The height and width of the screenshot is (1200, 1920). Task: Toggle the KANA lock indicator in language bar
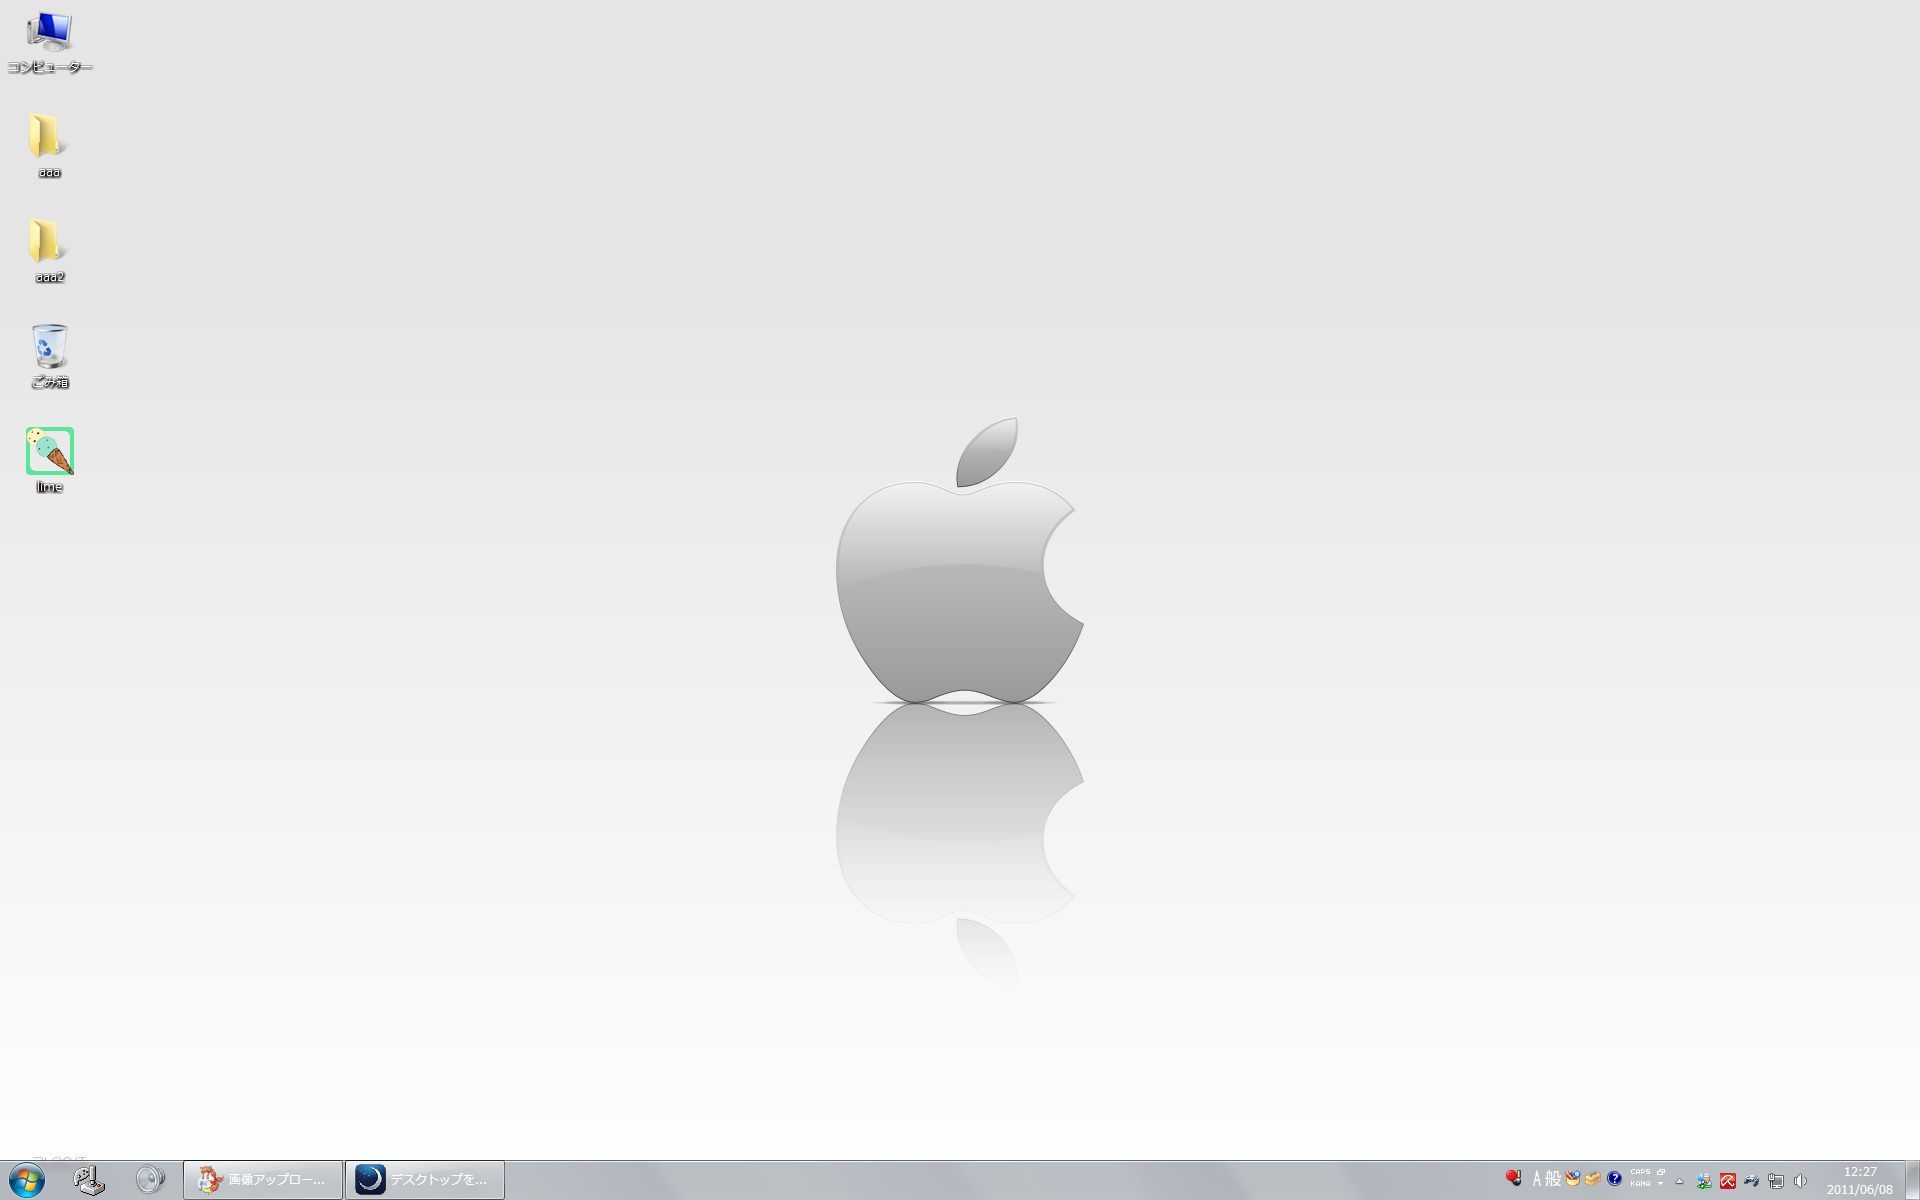1640,1184
